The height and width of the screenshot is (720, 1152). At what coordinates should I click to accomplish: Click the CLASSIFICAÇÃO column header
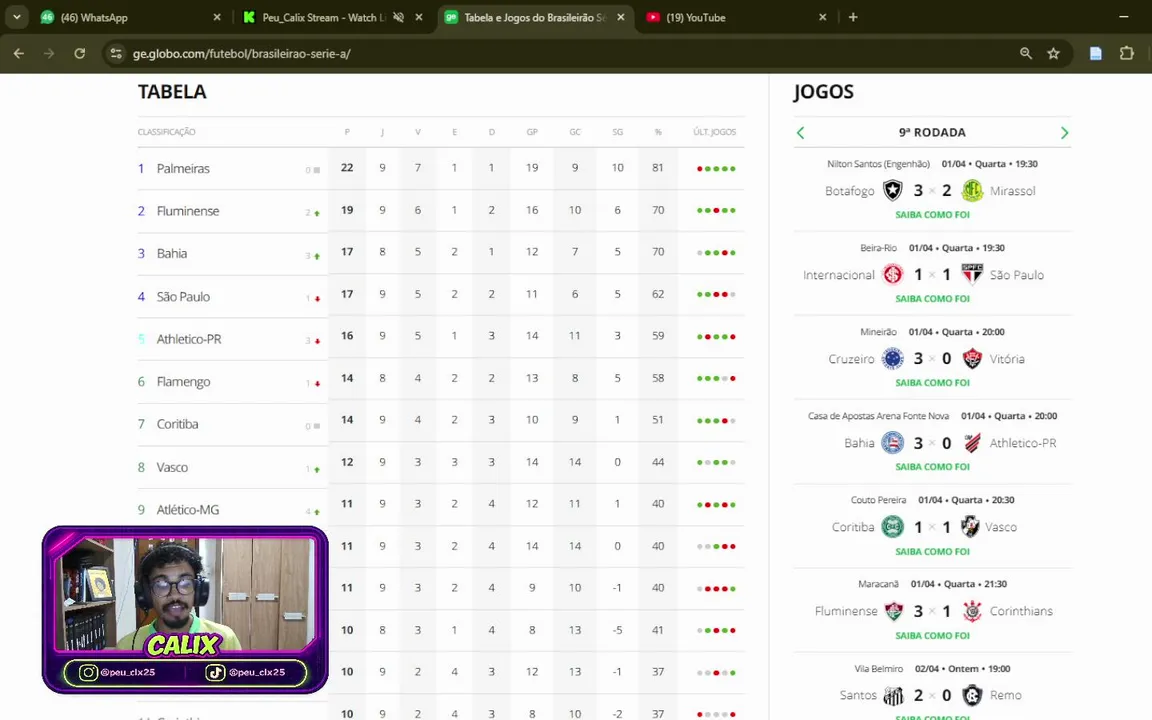click(x=167, y=132)
